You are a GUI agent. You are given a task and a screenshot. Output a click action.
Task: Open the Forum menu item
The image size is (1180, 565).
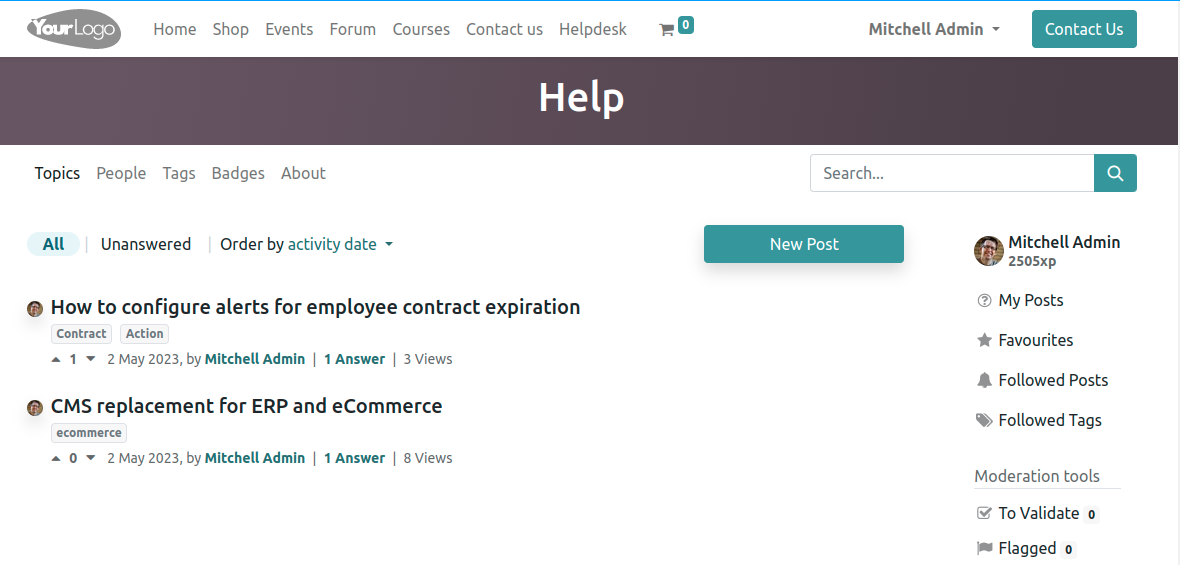click(x=352, y=29)
